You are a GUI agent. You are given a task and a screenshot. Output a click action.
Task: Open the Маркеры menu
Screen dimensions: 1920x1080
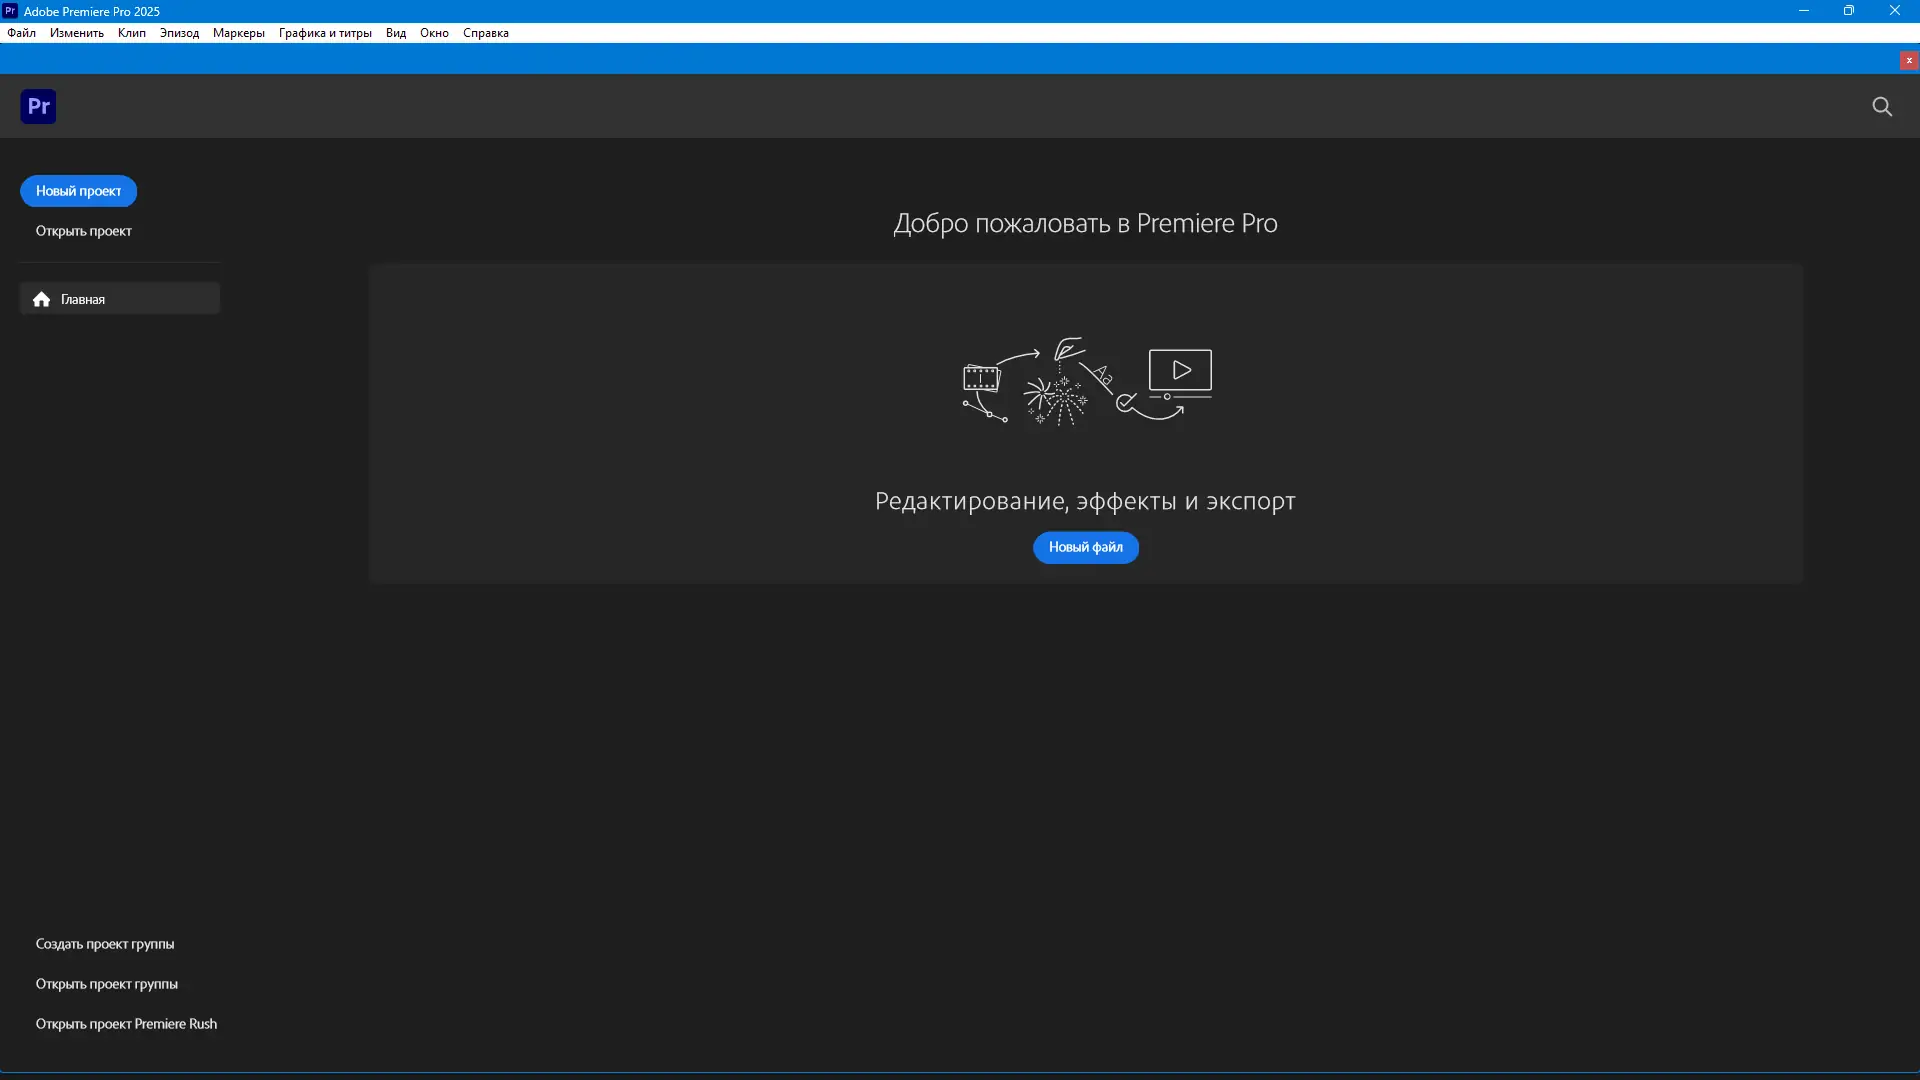(238, 33)
